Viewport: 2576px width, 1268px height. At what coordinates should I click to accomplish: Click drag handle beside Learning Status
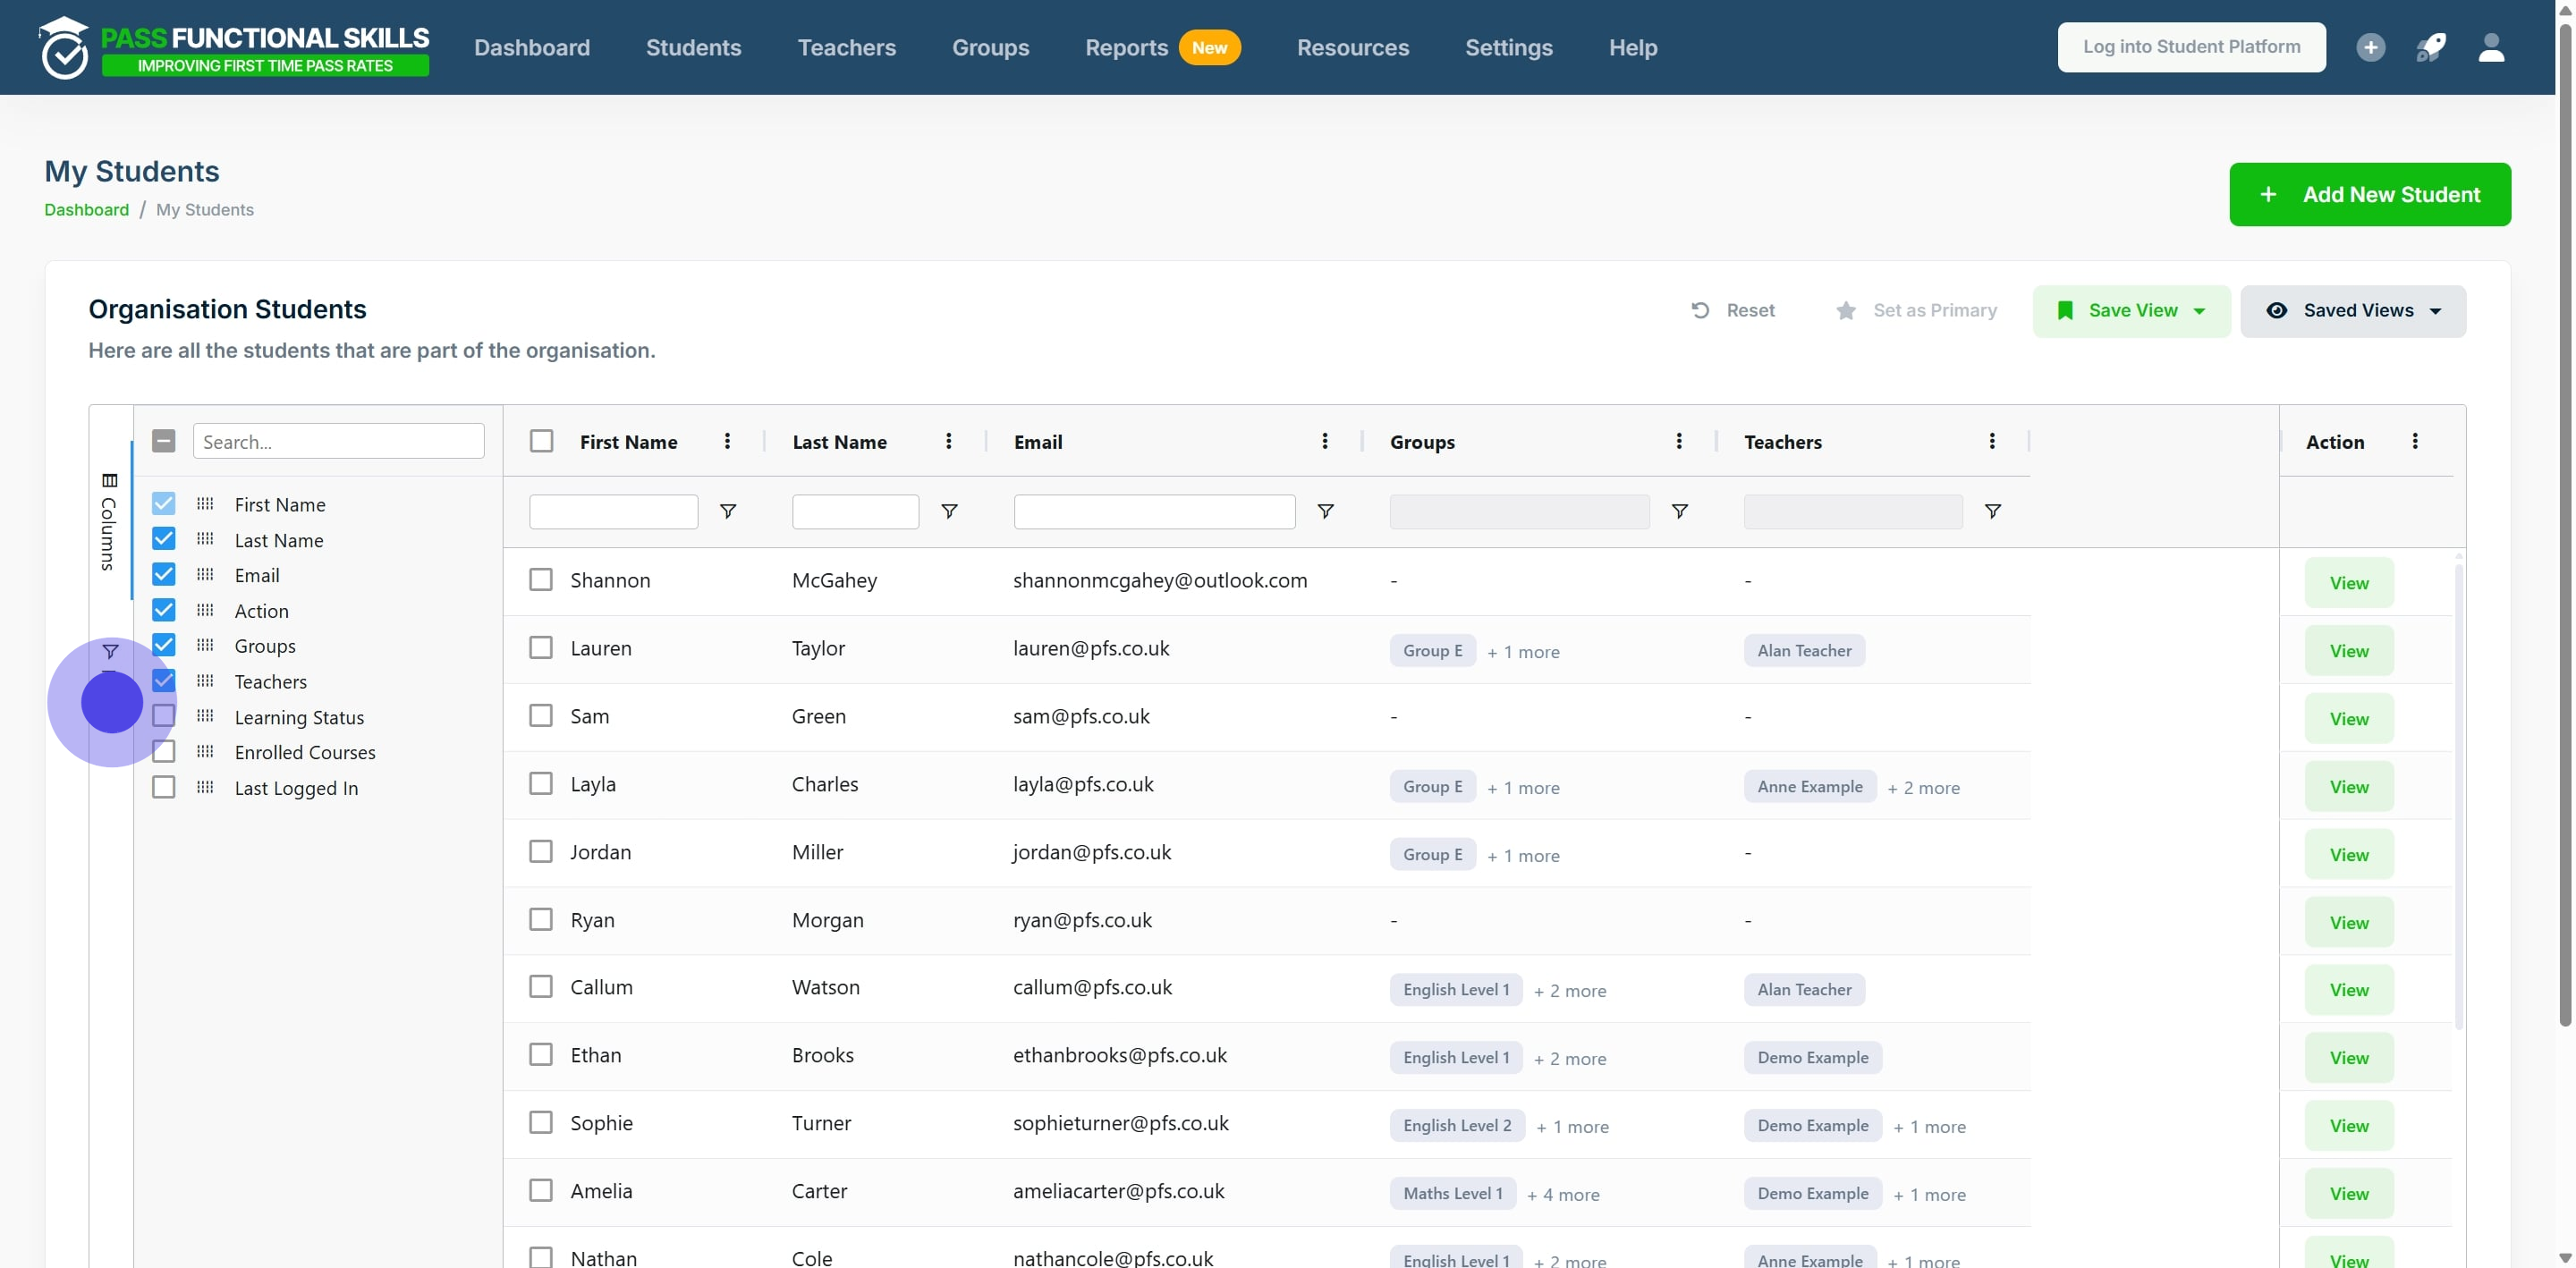pos(205,715)
